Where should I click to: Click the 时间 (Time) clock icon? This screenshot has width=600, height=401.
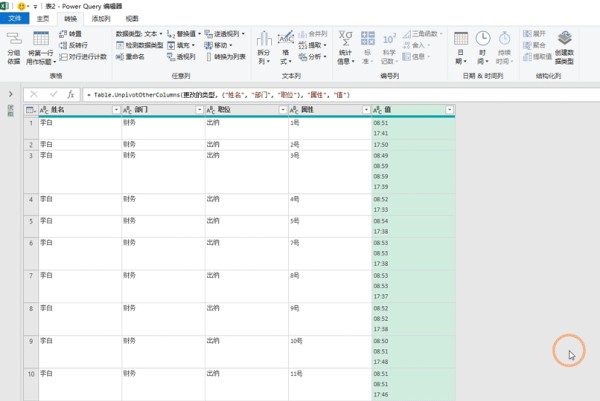click(483, 38)
